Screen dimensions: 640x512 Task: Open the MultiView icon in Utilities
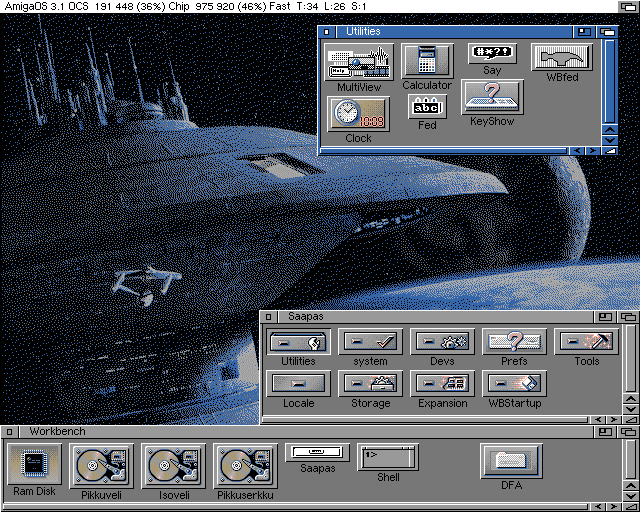point(359,62)
